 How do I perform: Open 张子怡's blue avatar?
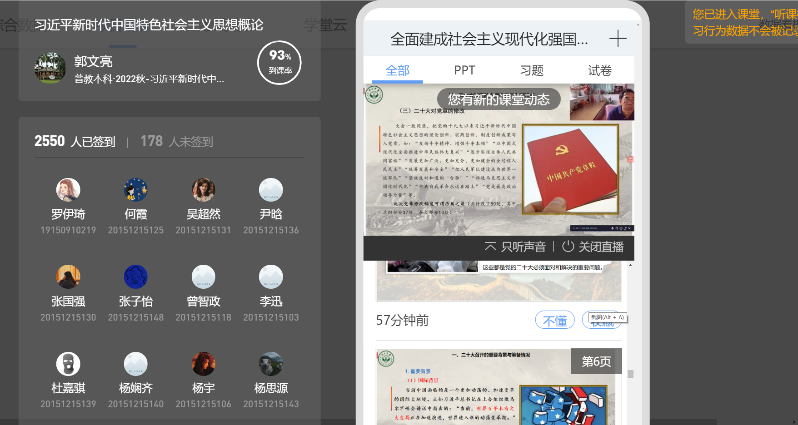click(136, 277)
